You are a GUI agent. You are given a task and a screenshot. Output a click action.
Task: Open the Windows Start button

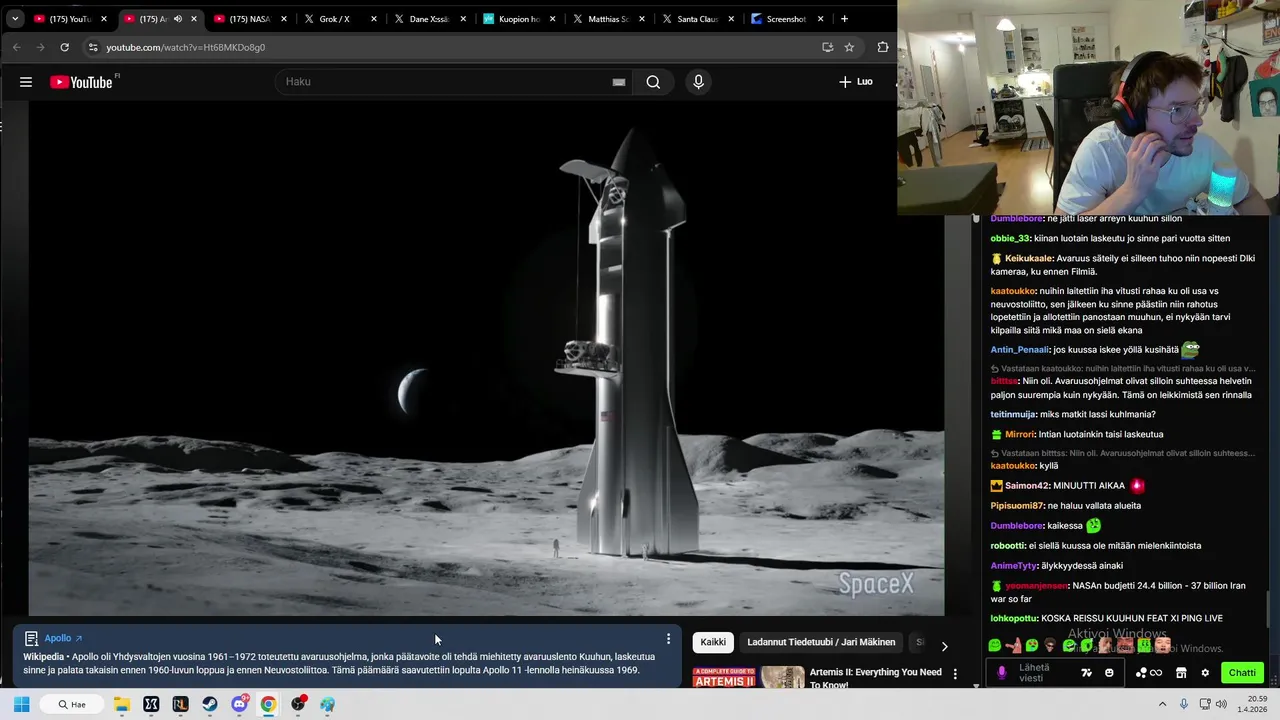pyautogui.click(x=21, y=704)
